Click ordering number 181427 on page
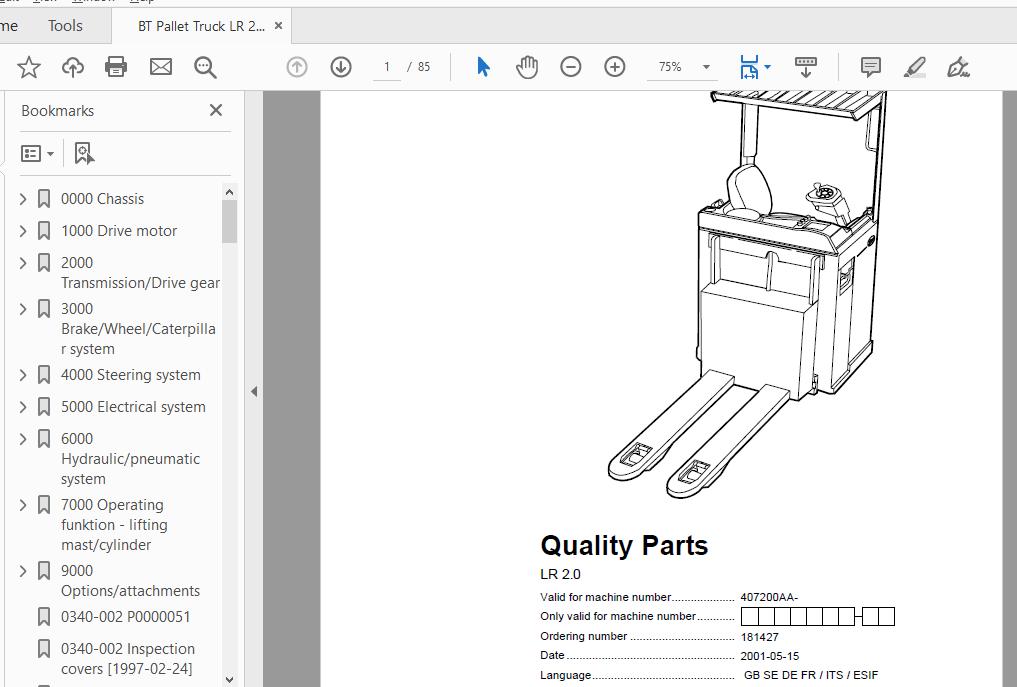The image size is (1017, 687). coord(760,637)
